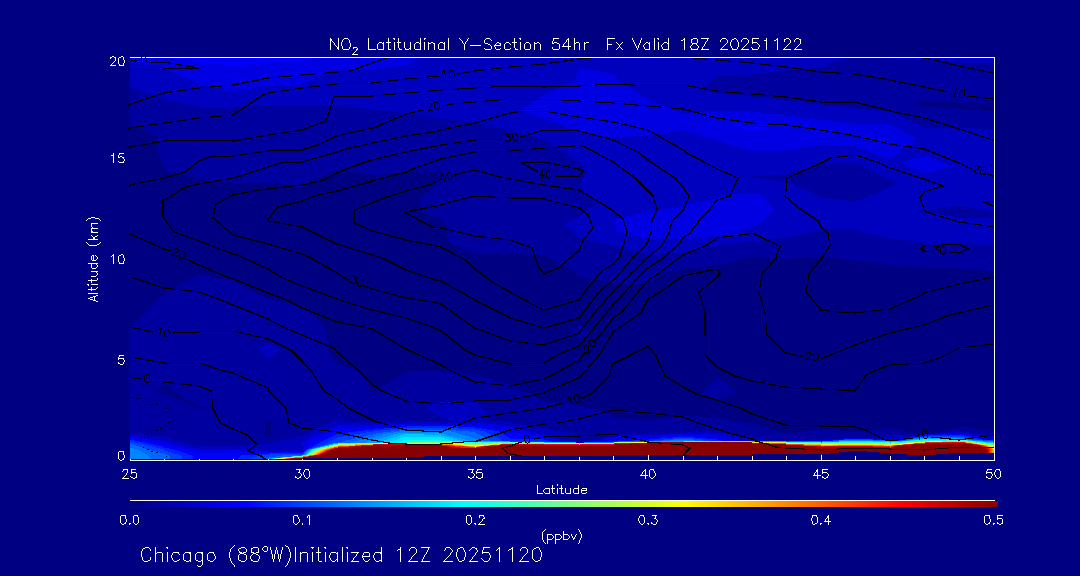Click the altitude axis tick label "10"
The image size is (1080, 576).
(118, 259)
